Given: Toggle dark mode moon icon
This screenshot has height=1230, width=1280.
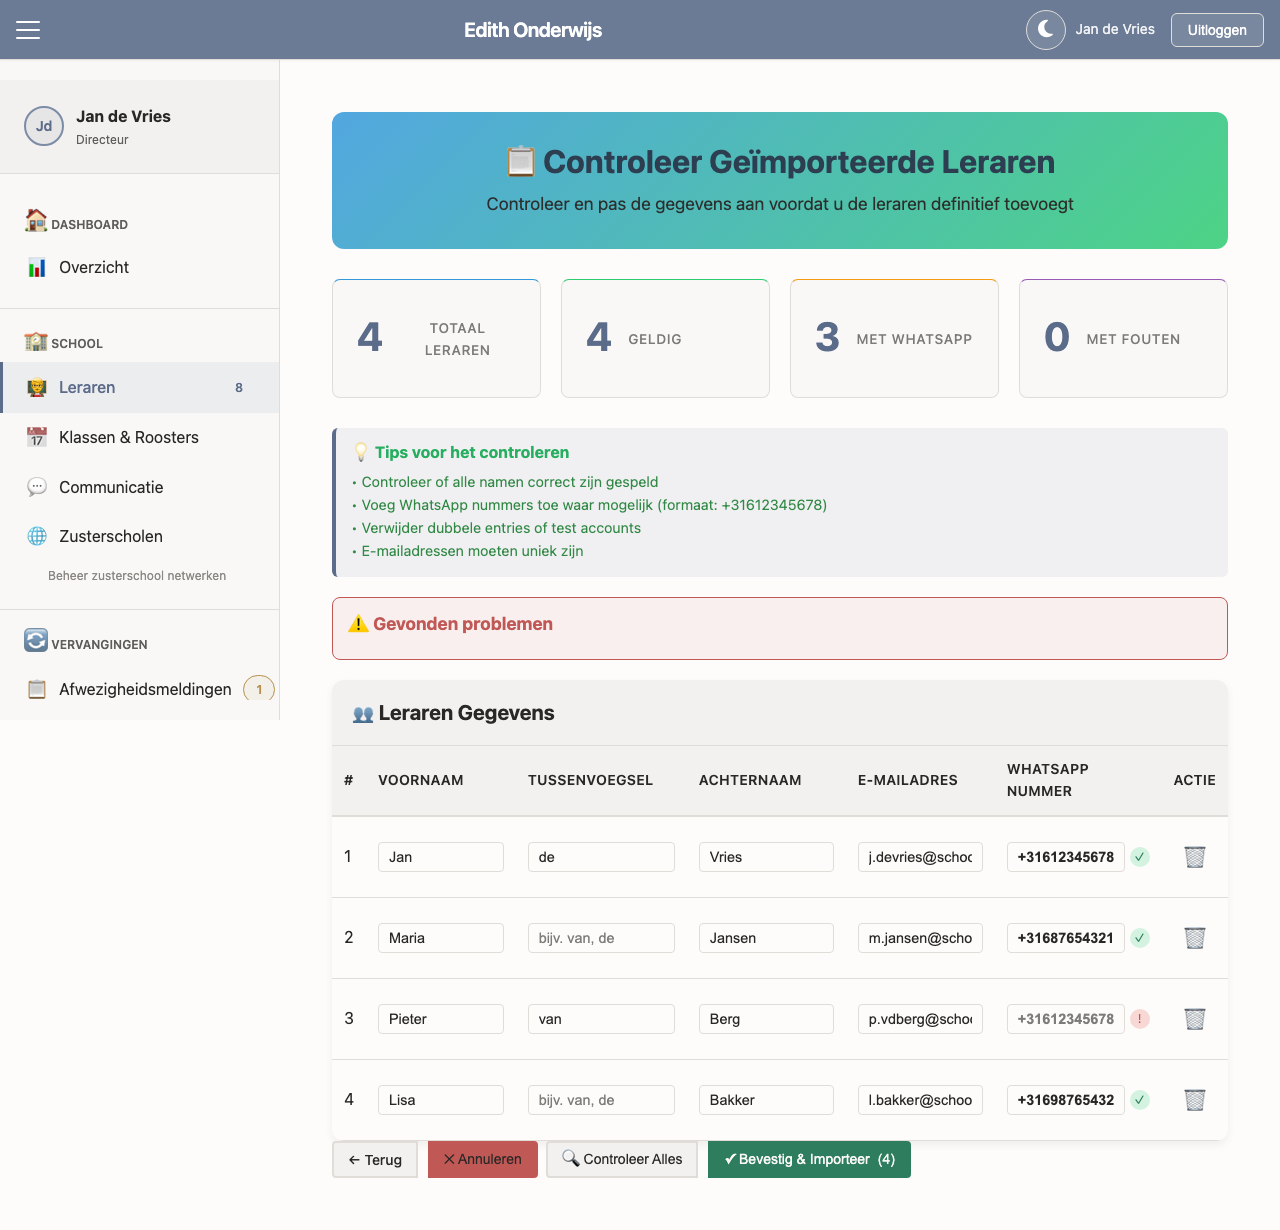Looking at the screenshot, I should pyautogui.click(x=1046, y=30).
